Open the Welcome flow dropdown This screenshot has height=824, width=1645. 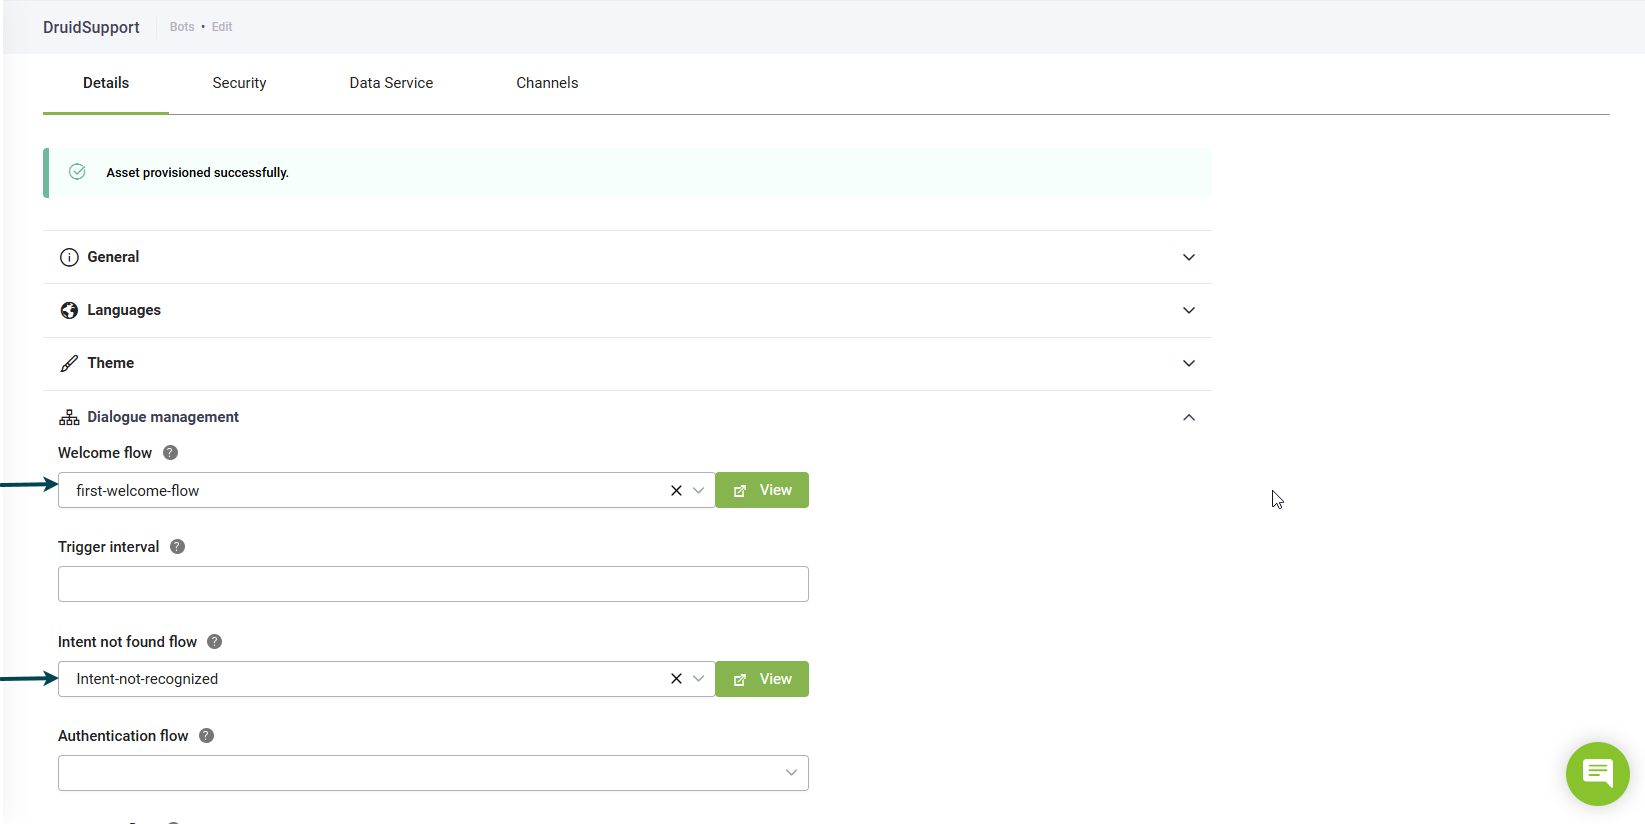click(698, 491)
